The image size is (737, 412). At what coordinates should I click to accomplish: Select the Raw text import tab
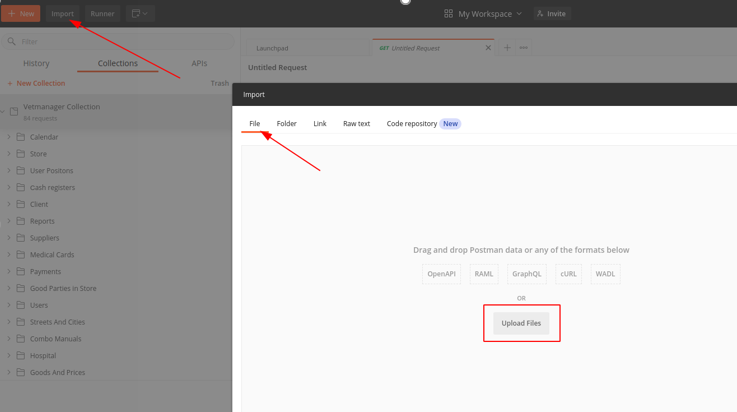tap(356, 124)
